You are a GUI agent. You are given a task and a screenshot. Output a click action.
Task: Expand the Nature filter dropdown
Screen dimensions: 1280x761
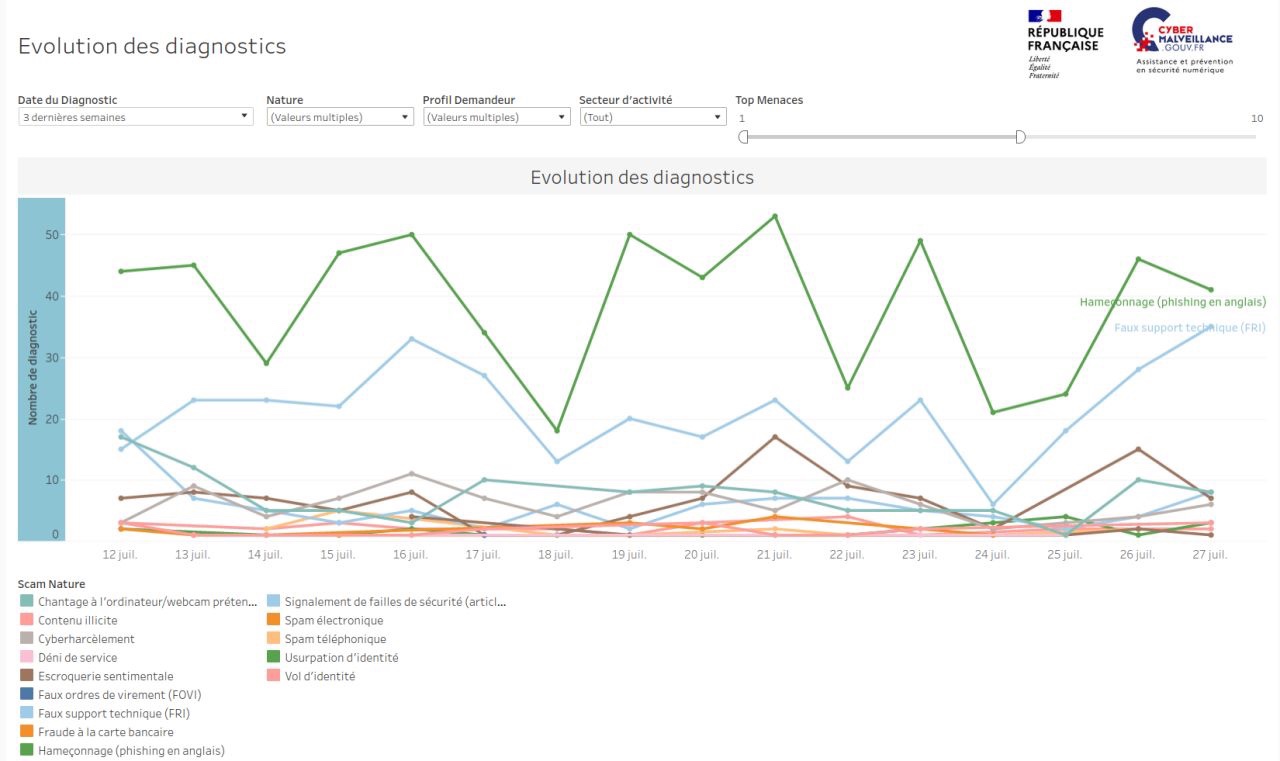click(339, 117)
